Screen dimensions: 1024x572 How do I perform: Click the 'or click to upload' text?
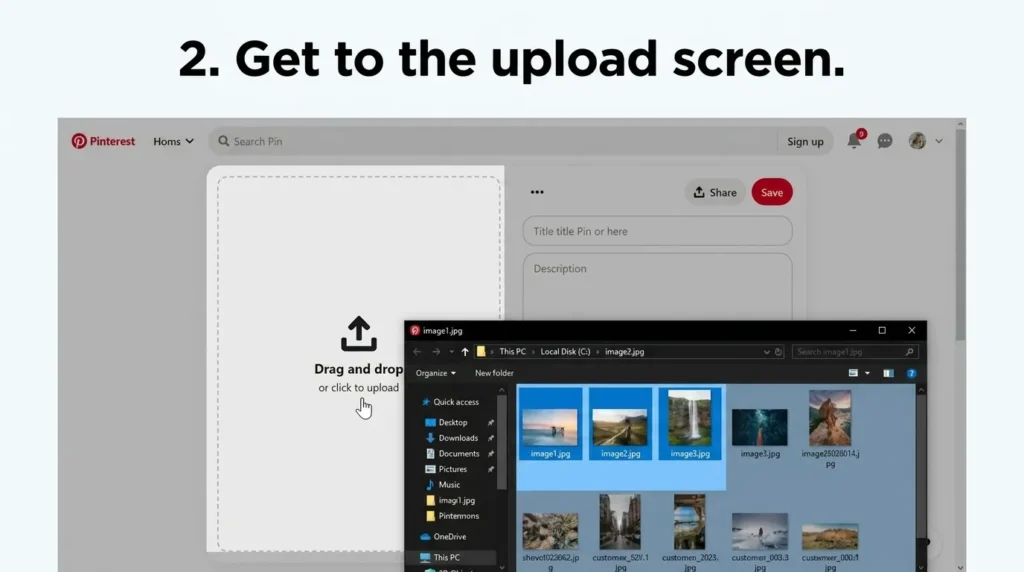pyautogui.click(x=359, y=388)
